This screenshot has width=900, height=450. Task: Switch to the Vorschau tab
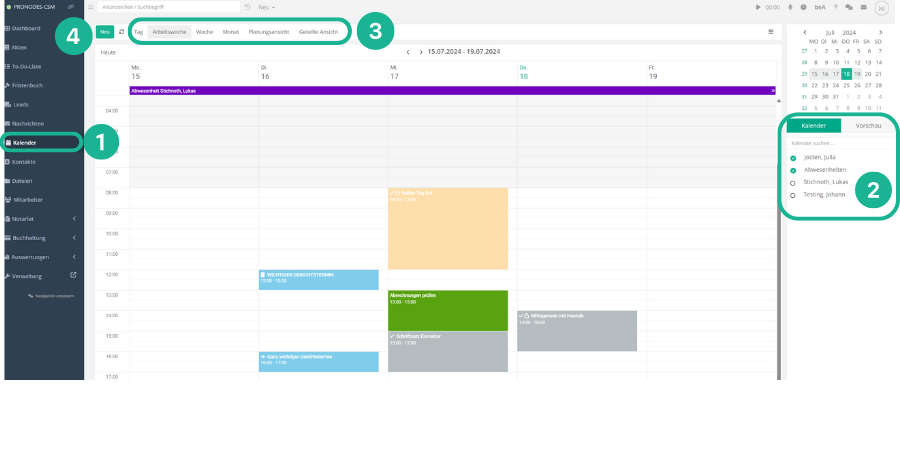point(868,126)
